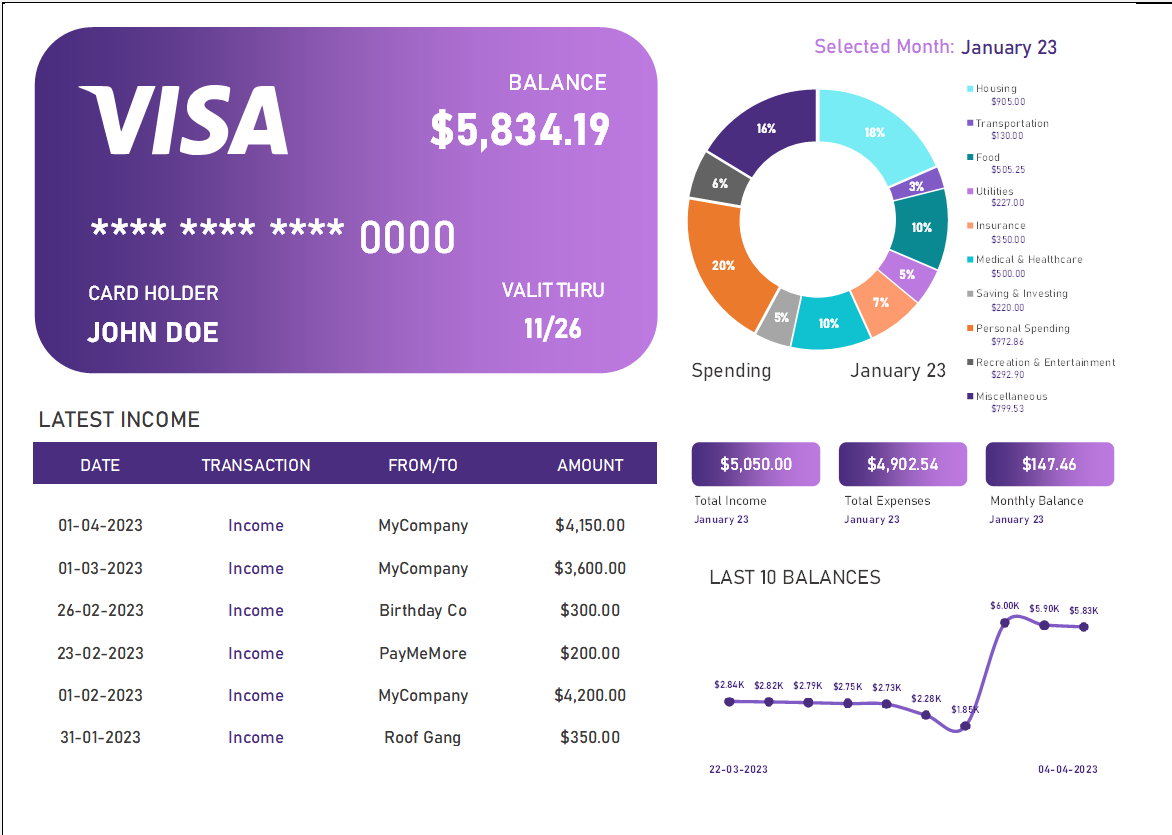
Task: Select the selected month value January 23
Action: (1009, 47)
